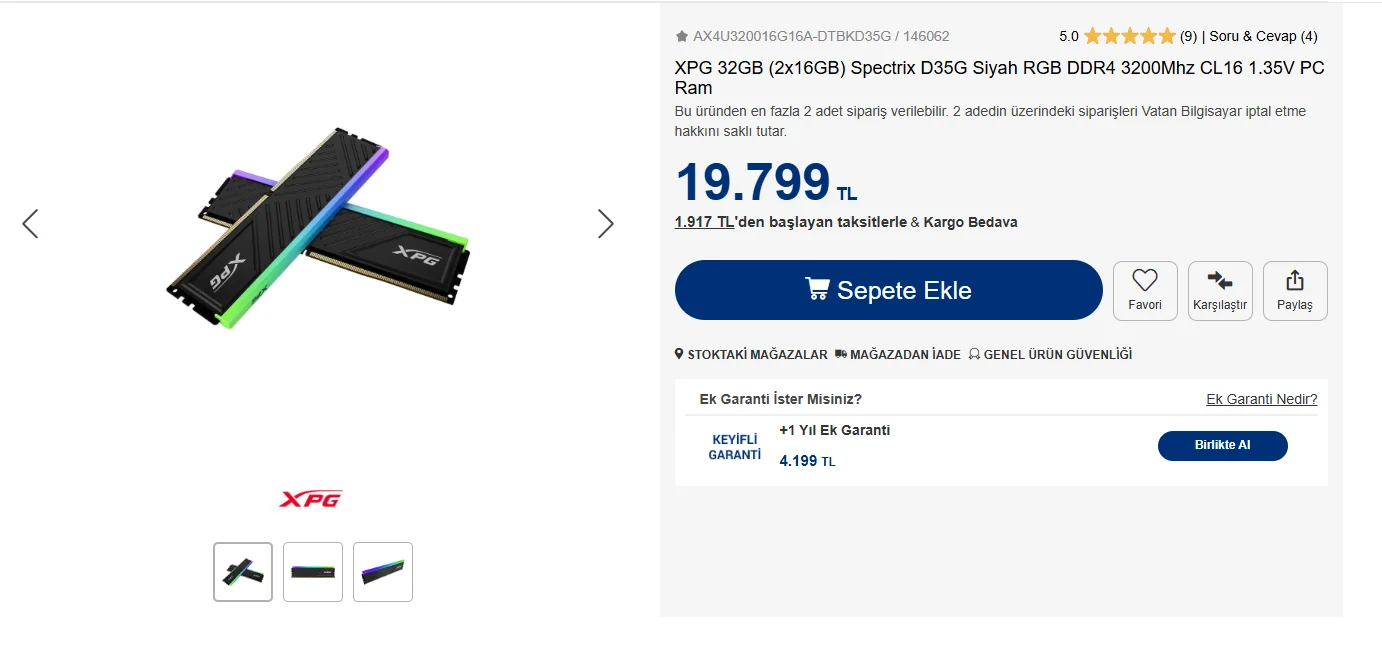Open Genel Ürün Güvenliği information

click(x=1050, y=354)
